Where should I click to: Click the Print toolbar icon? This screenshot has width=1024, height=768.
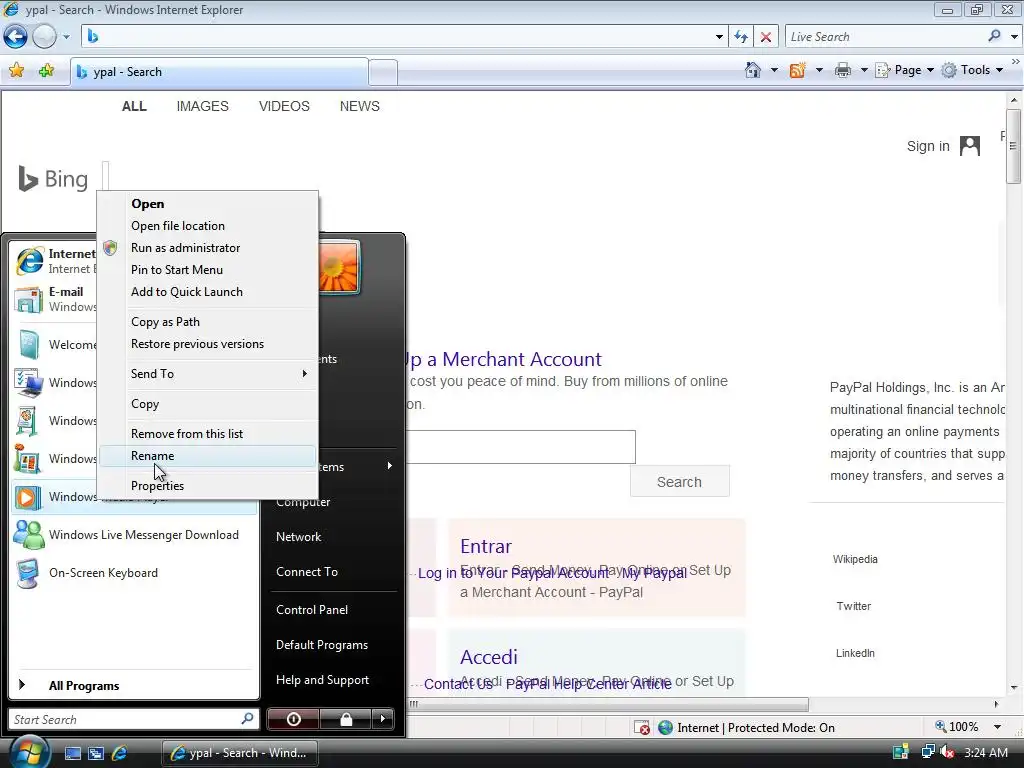pyautogui.click(x=843, y=70)
